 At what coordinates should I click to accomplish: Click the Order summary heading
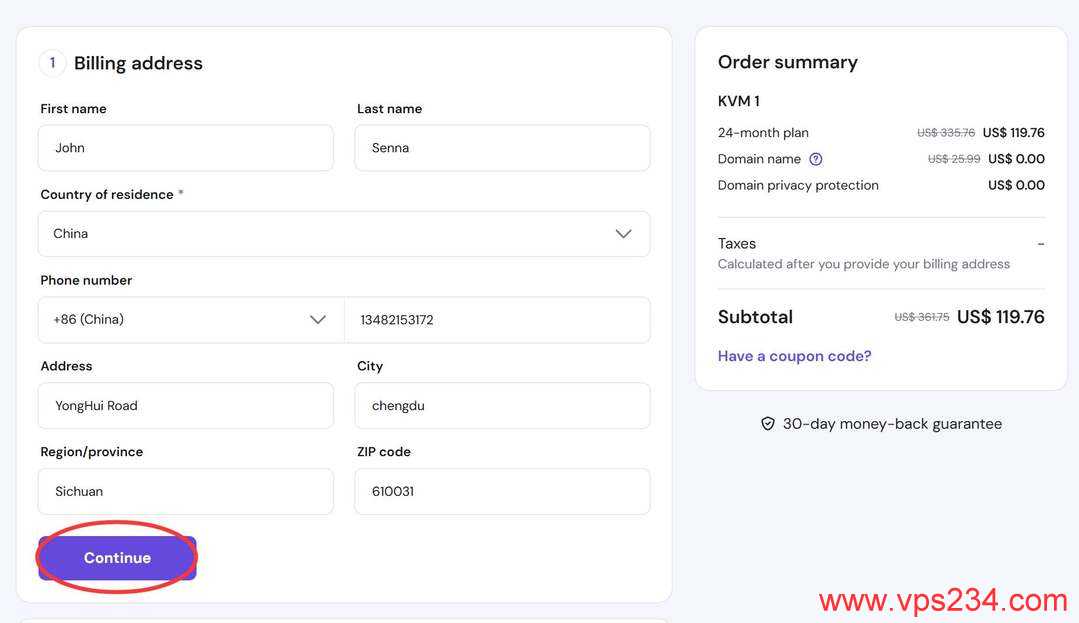[x=787, y=62]
